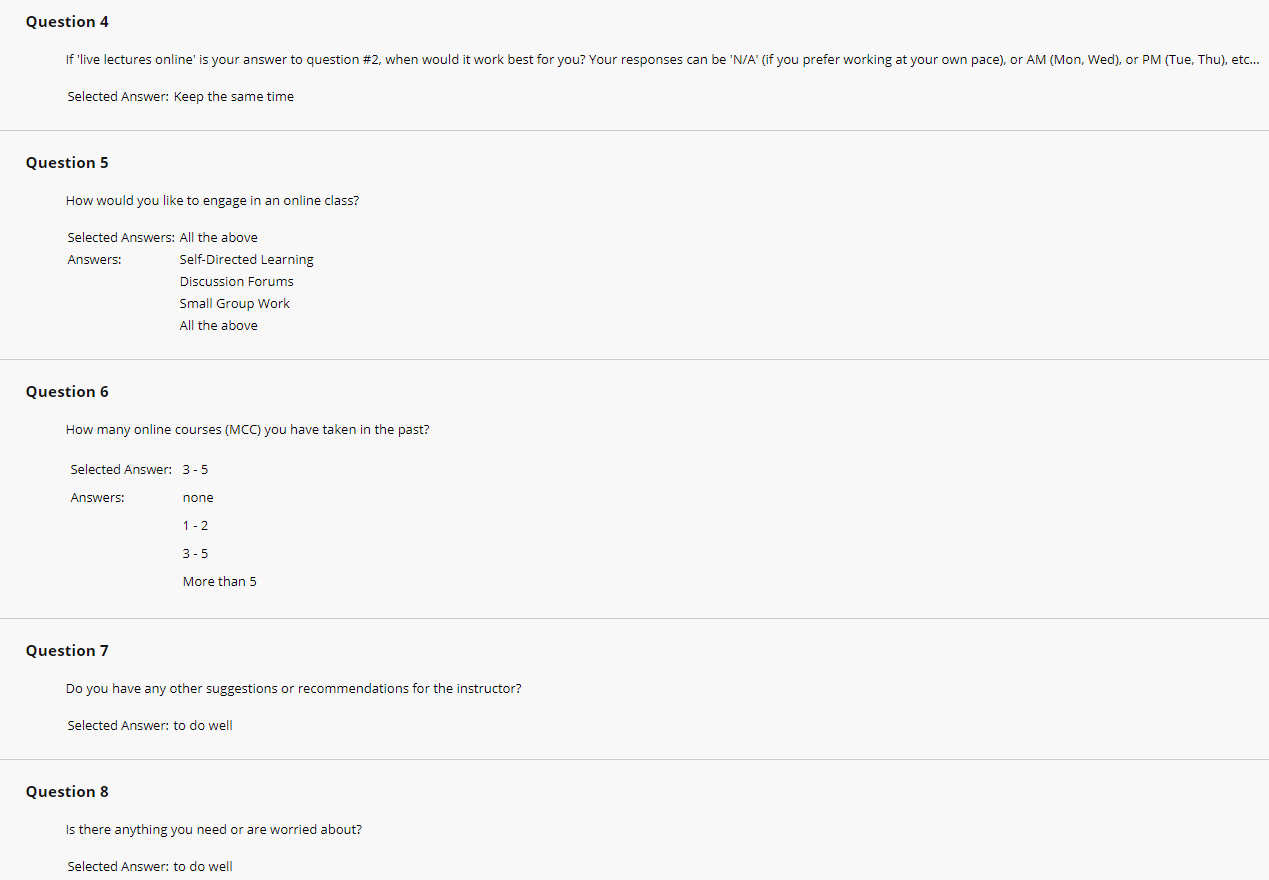
Task: Click the Question 4 heading
Action: coord(67,22)
